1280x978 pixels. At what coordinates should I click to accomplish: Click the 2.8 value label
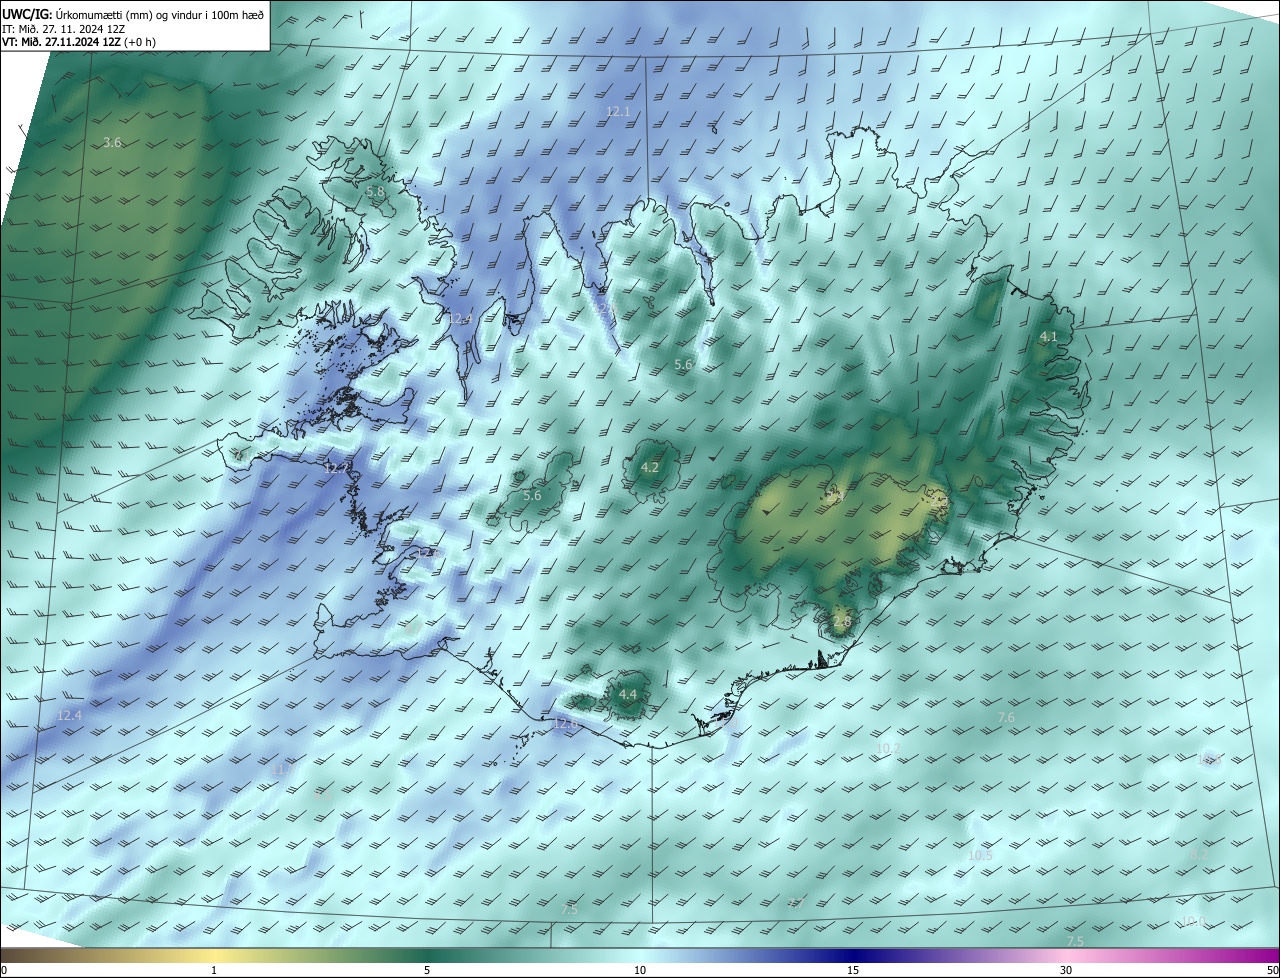point(841,621)
